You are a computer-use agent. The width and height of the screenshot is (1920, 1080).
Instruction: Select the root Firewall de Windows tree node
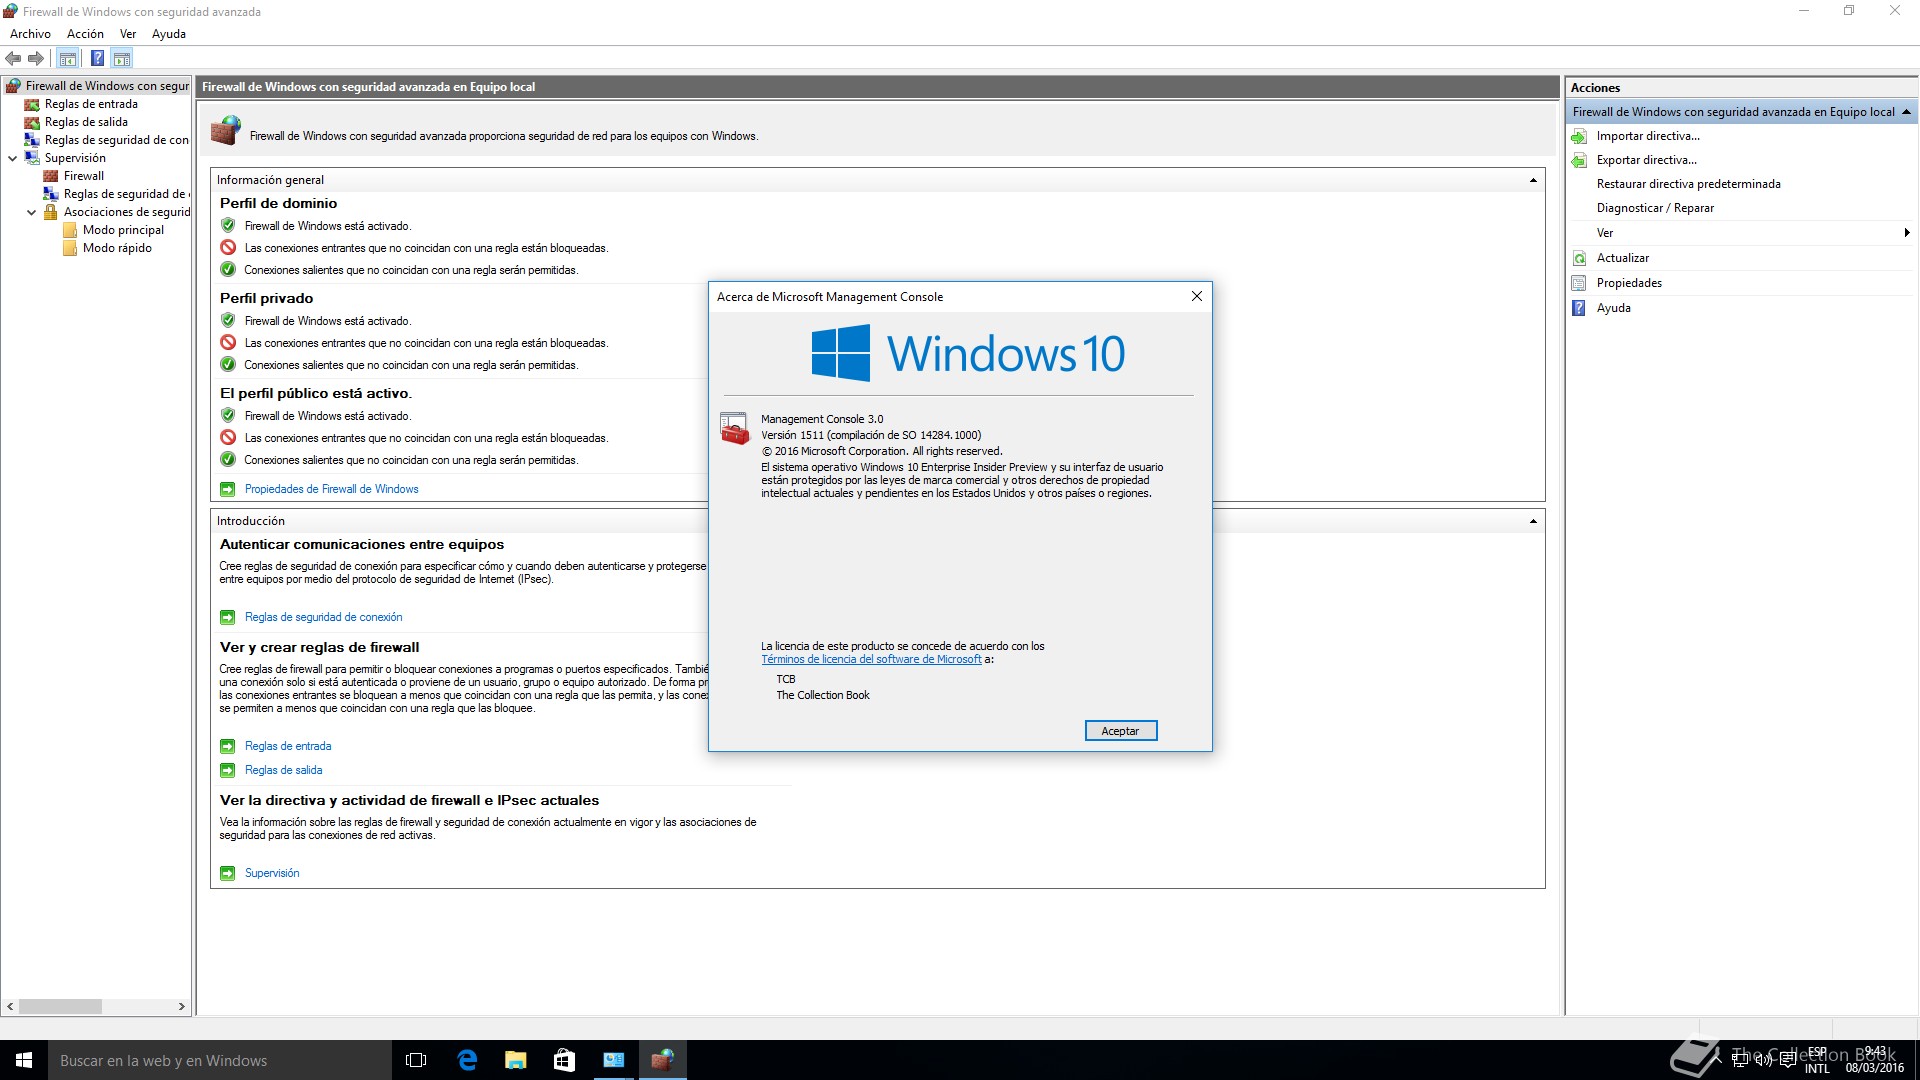[x=107, y=86]
